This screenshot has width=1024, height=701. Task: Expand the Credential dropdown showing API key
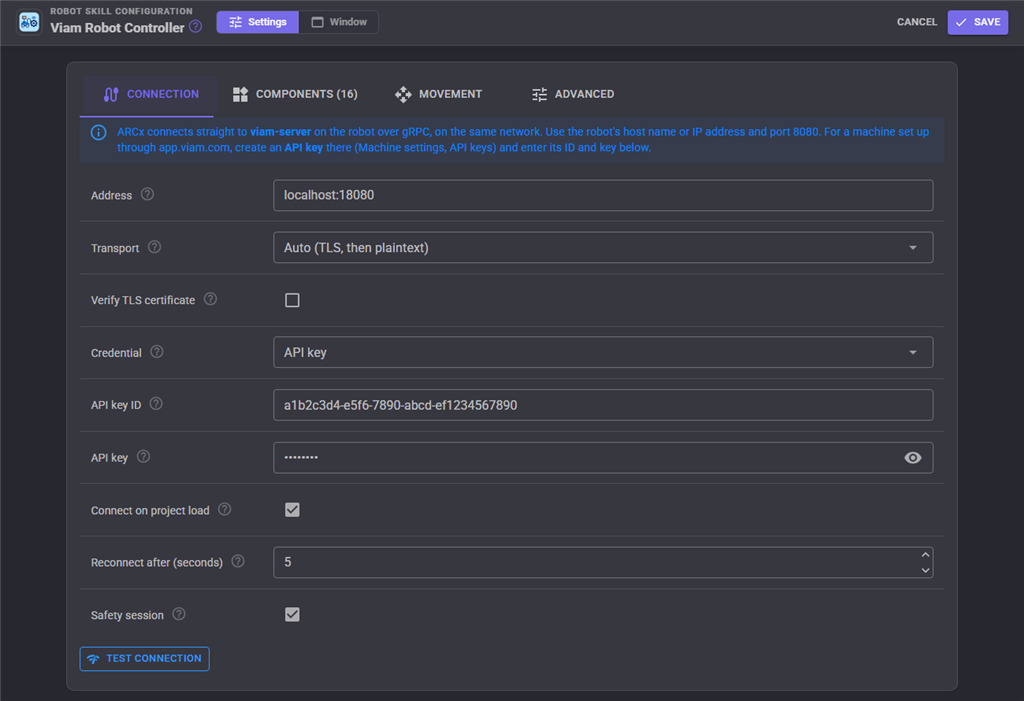[603, 352]
